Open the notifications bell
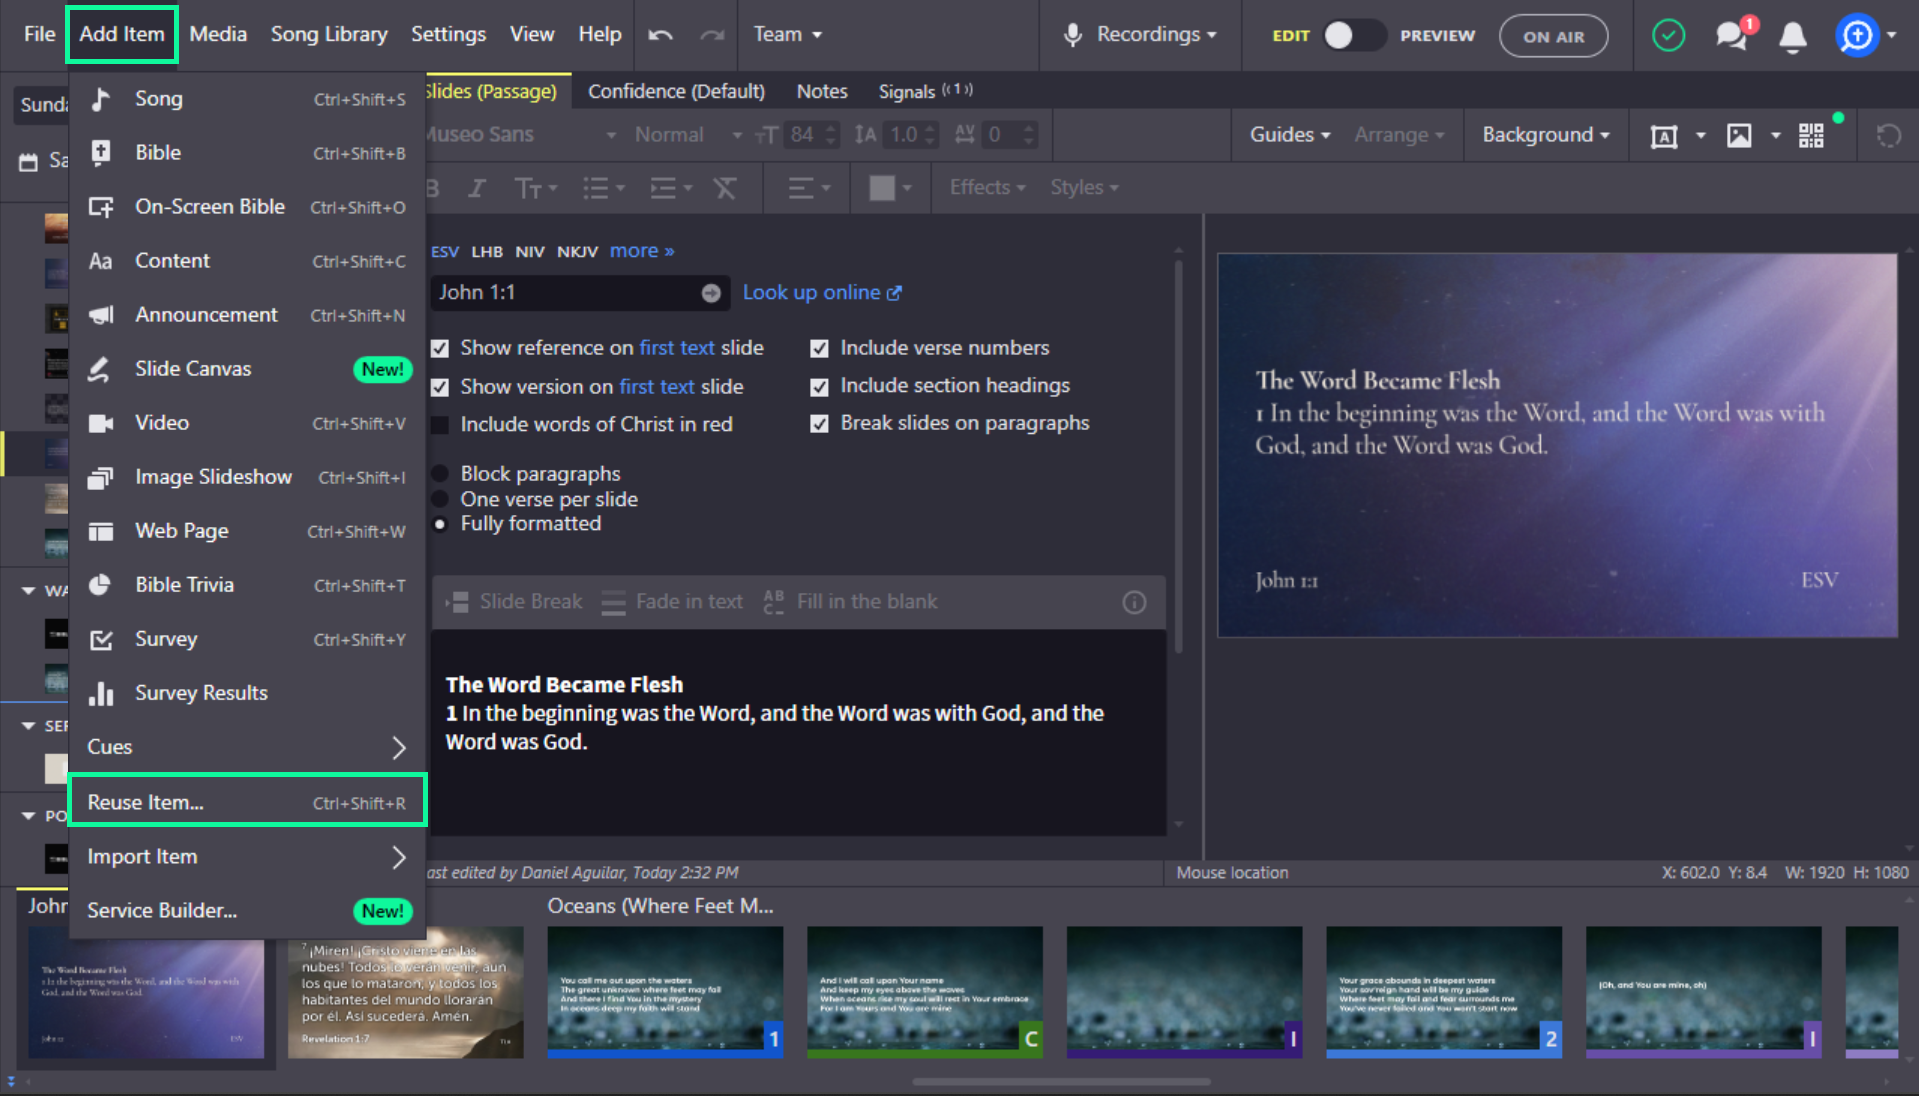Screen dimensions: 1919x1096 pyautogui.click(x=1793, y=36)
